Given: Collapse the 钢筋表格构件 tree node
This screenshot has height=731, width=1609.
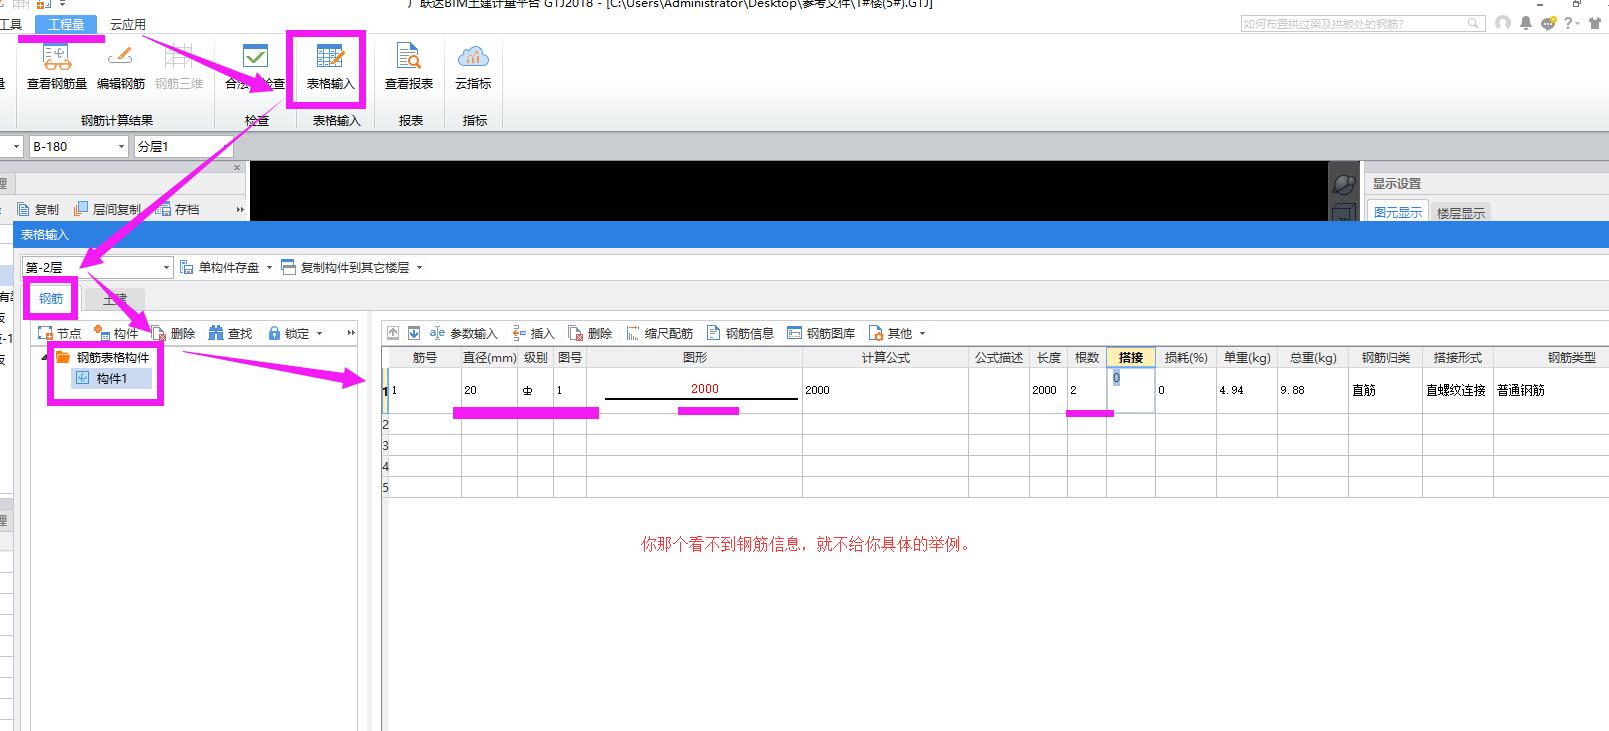Looking at the screenshot, I should 45,357.
